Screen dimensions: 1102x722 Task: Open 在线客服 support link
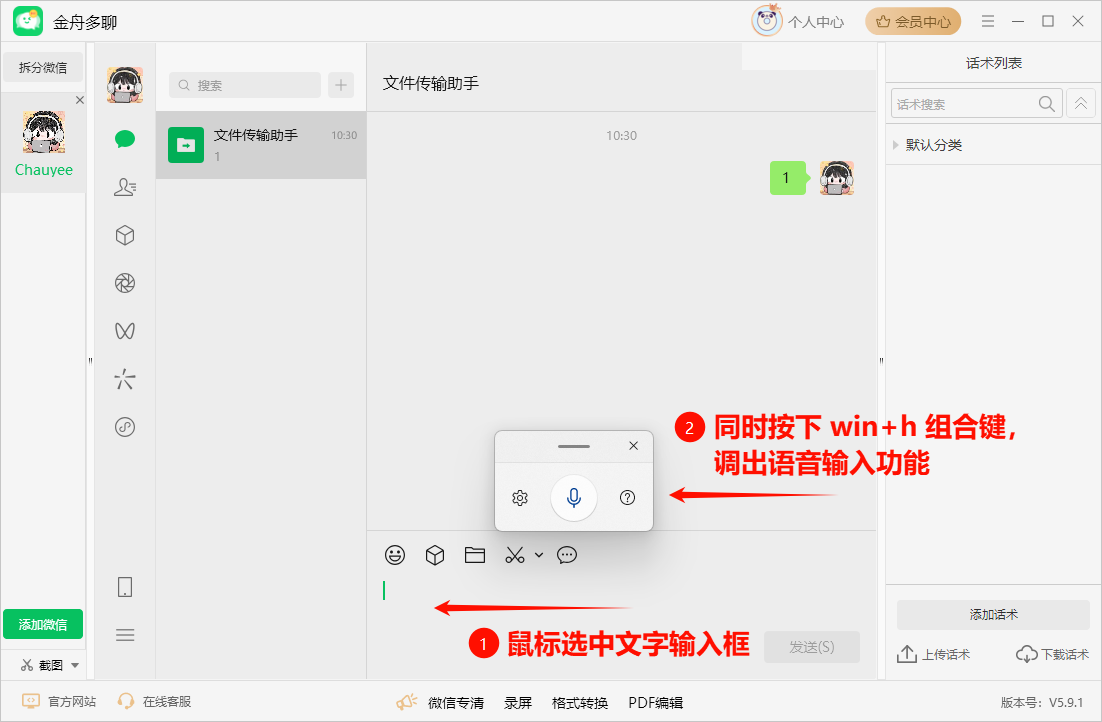coord(155,702)
